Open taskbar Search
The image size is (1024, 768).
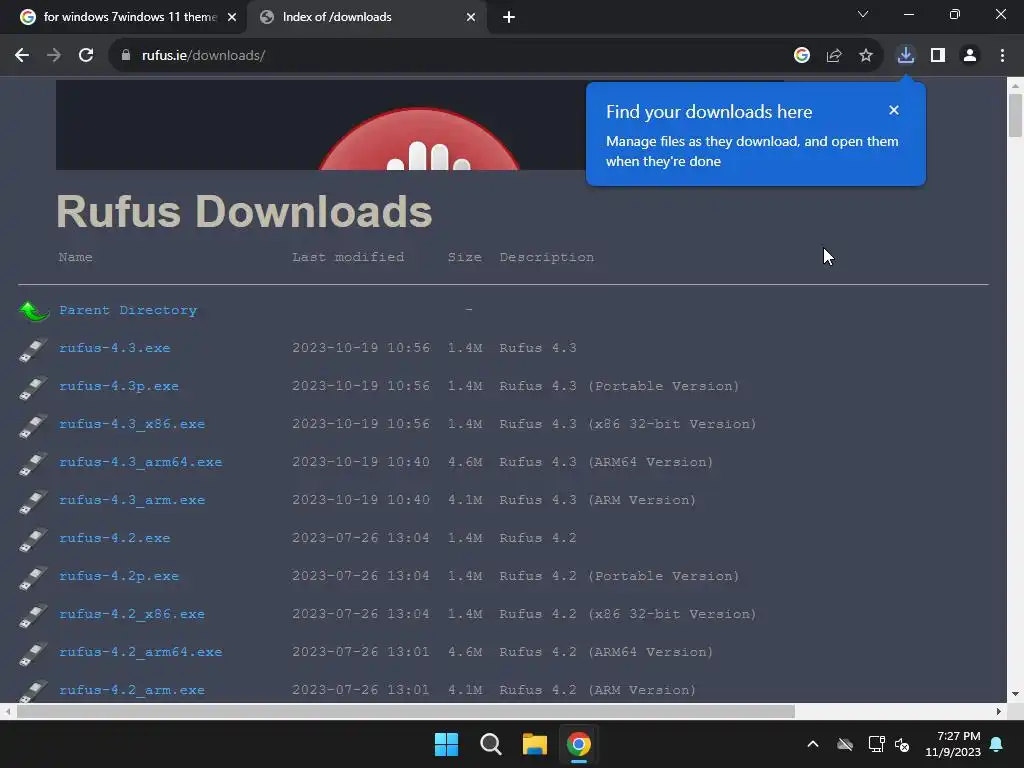490,744
